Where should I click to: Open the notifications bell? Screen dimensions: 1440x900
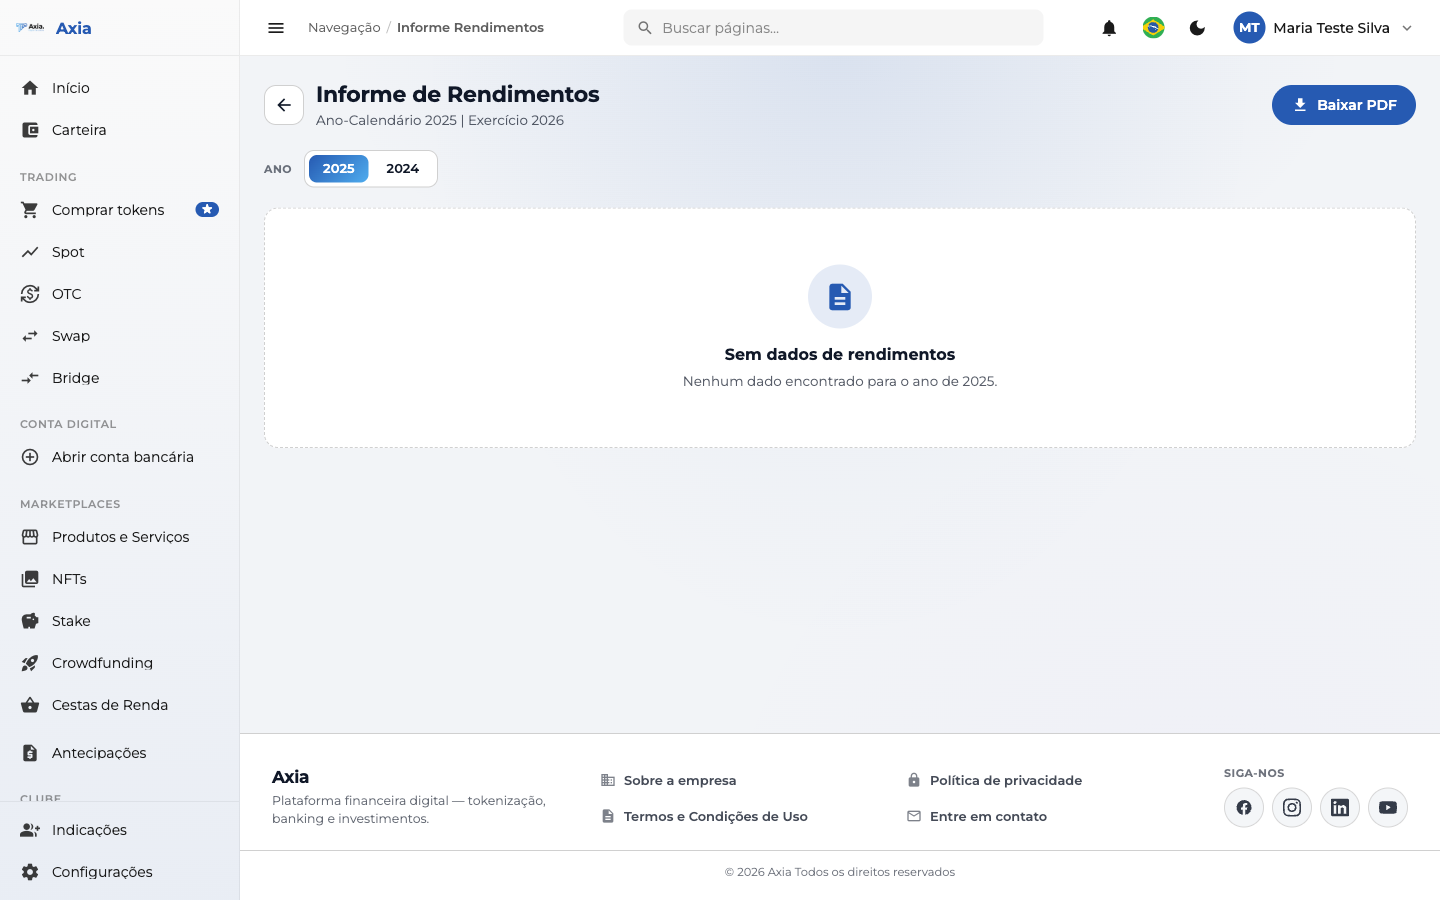pyautogui.click(x=1109, y=28)
